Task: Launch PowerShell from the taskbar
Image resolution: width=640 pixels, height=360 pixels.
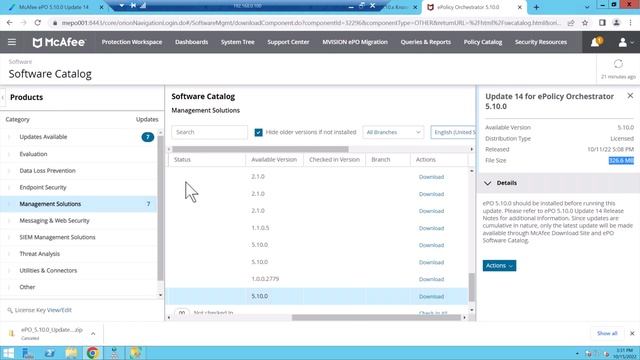Action: tap(50, 353)
